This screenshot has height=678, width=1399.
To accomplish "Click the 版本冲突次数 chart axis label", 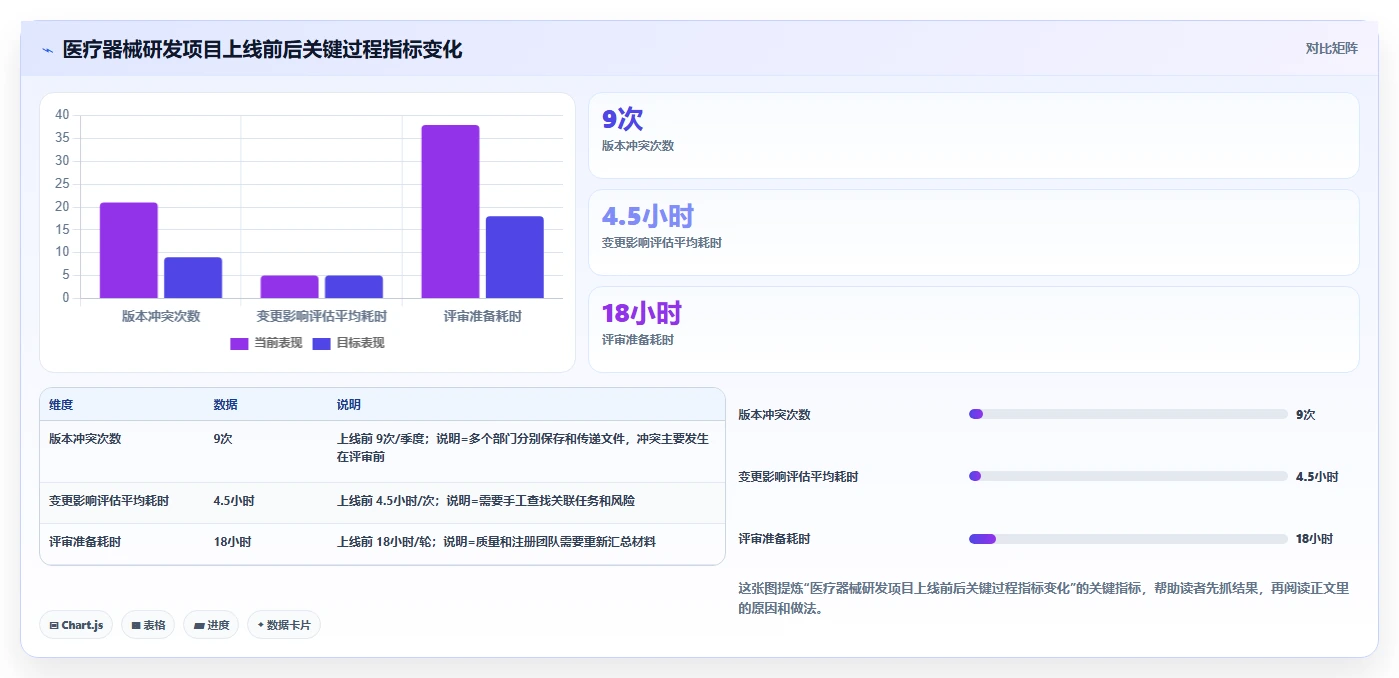I will [x=161, y=316].
